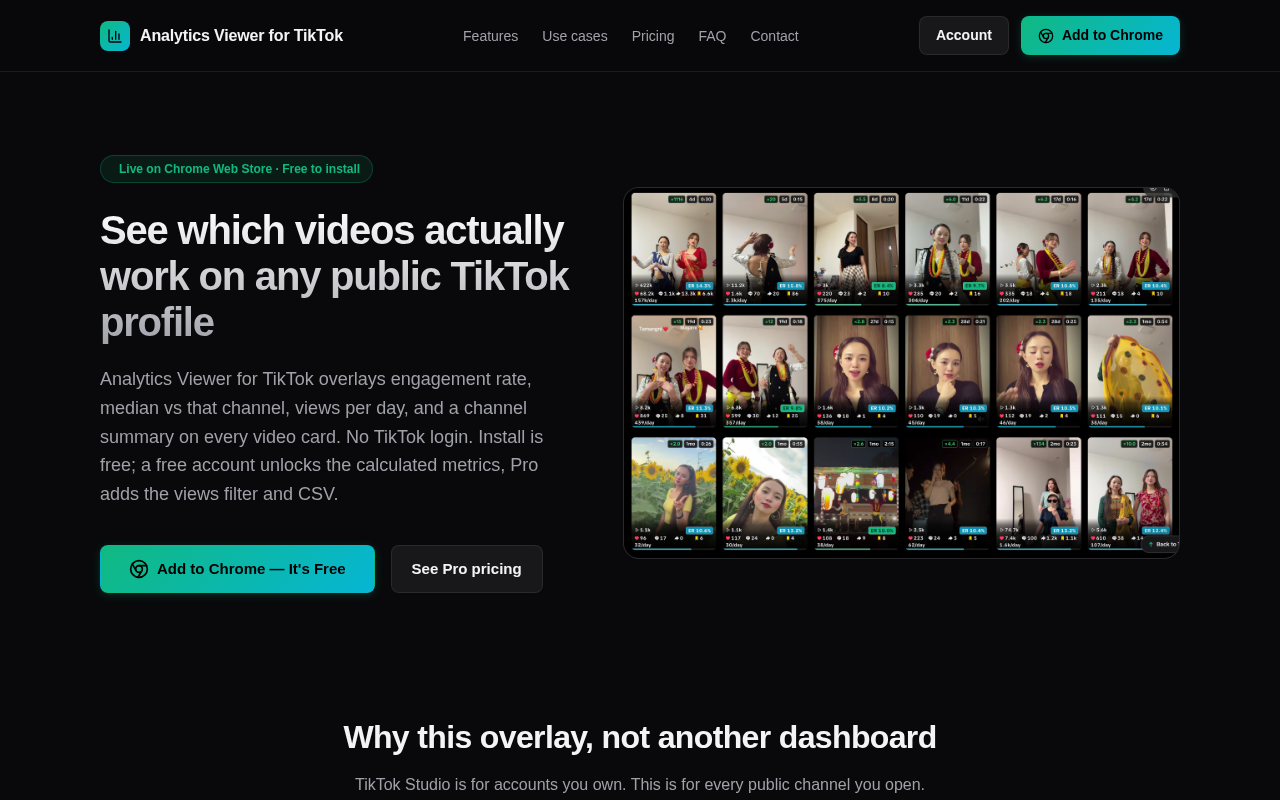Click the TikTok video grid screenshot image
Image resolution: width=1280 pixels, height=800 pixels.
[x=901, y=373]
